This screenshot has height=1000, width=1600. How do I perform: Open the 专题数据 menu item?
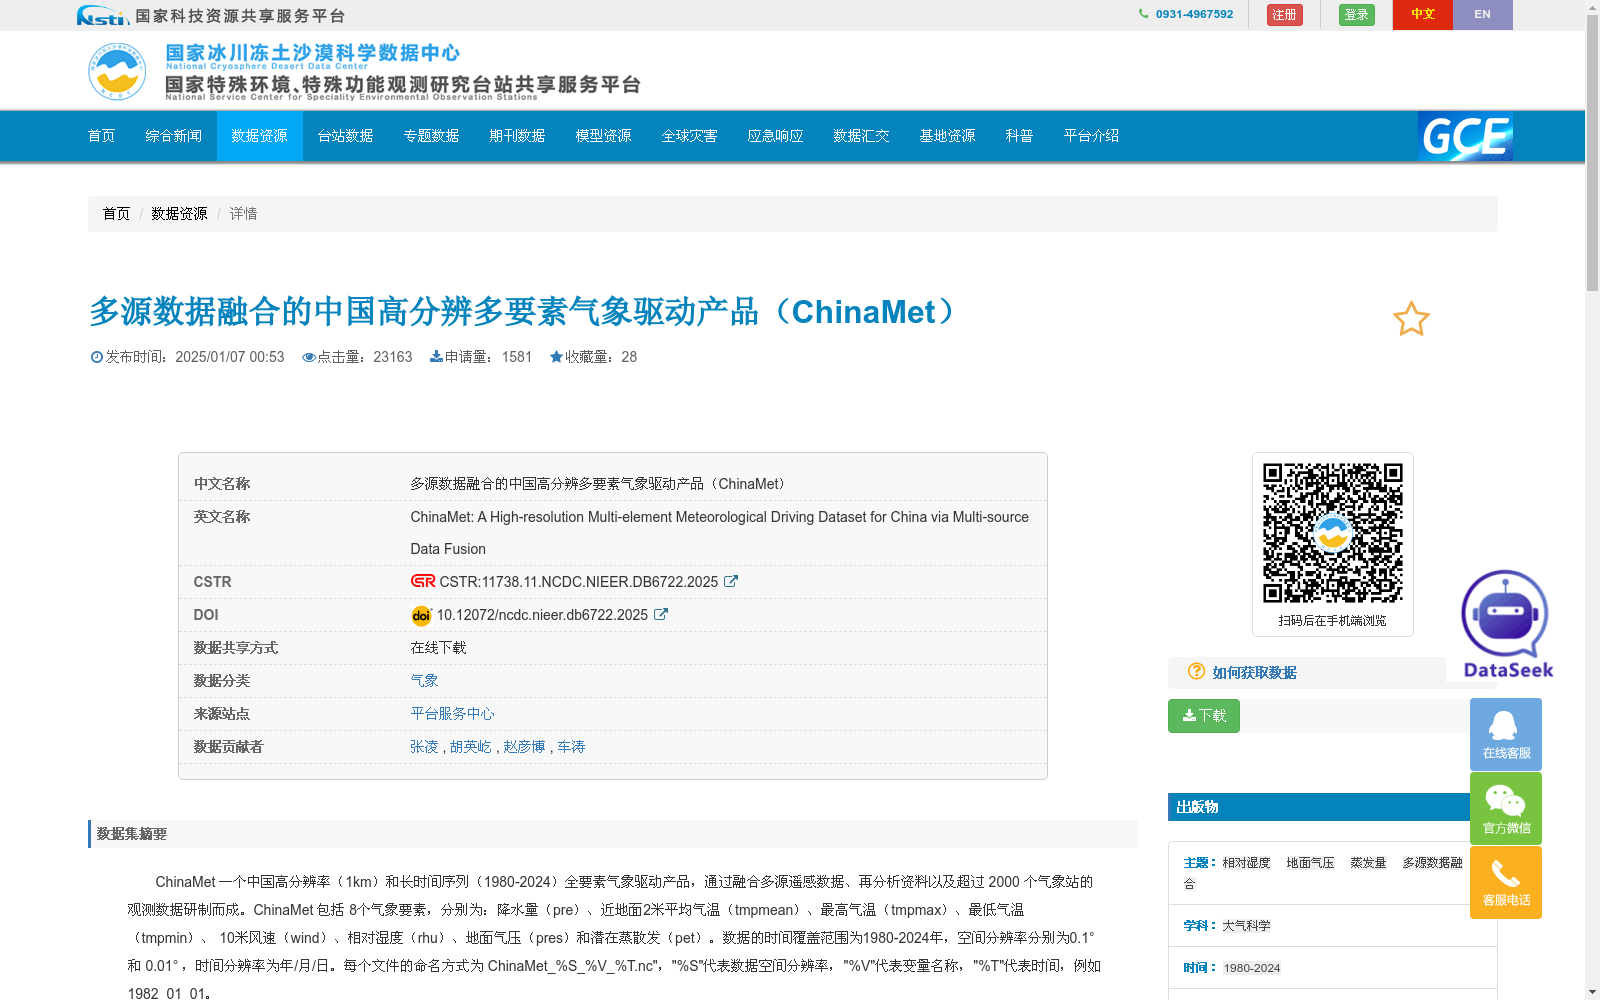[432, 136]
